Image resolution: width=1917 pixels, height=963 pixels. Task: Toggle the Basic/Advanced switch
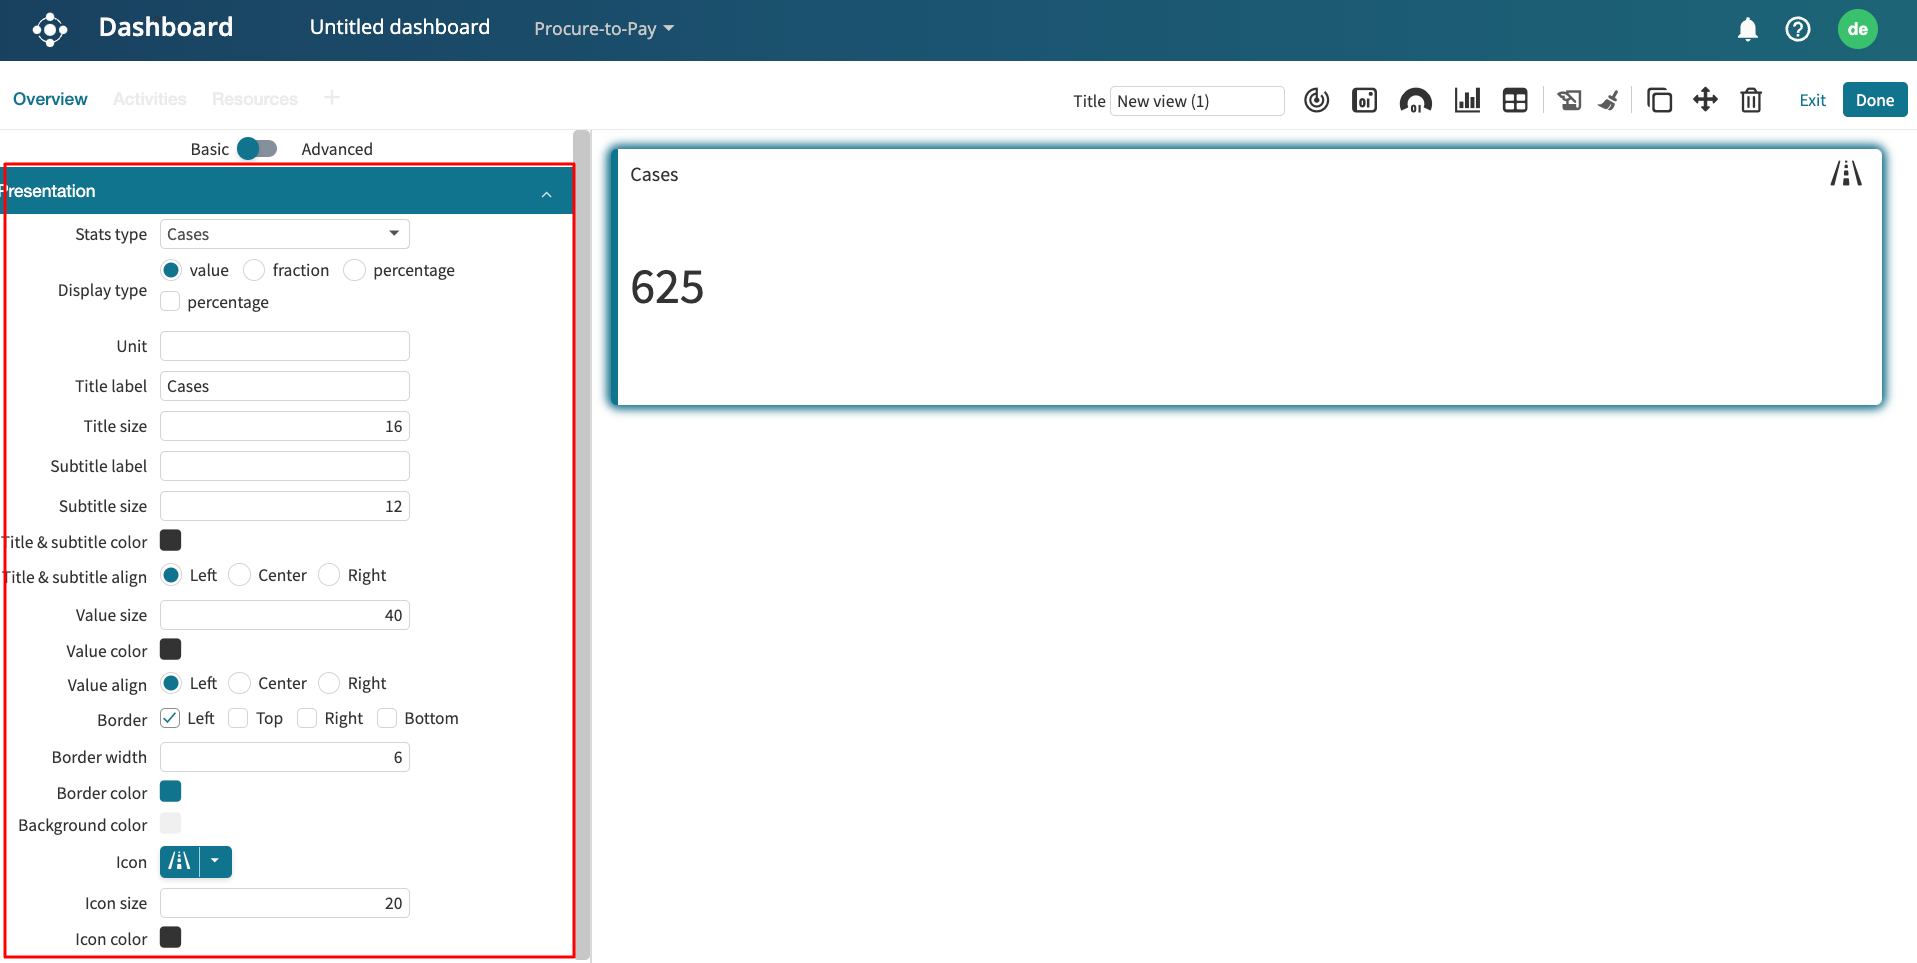(x=257, y=149)
